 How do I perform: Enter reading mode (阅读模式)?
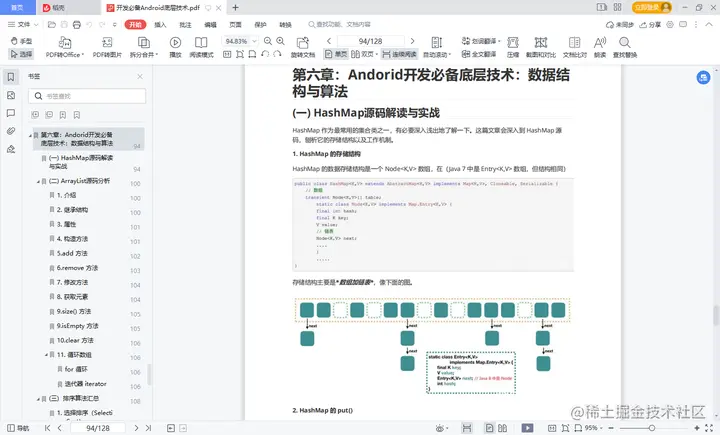click(x=201, y=47)
